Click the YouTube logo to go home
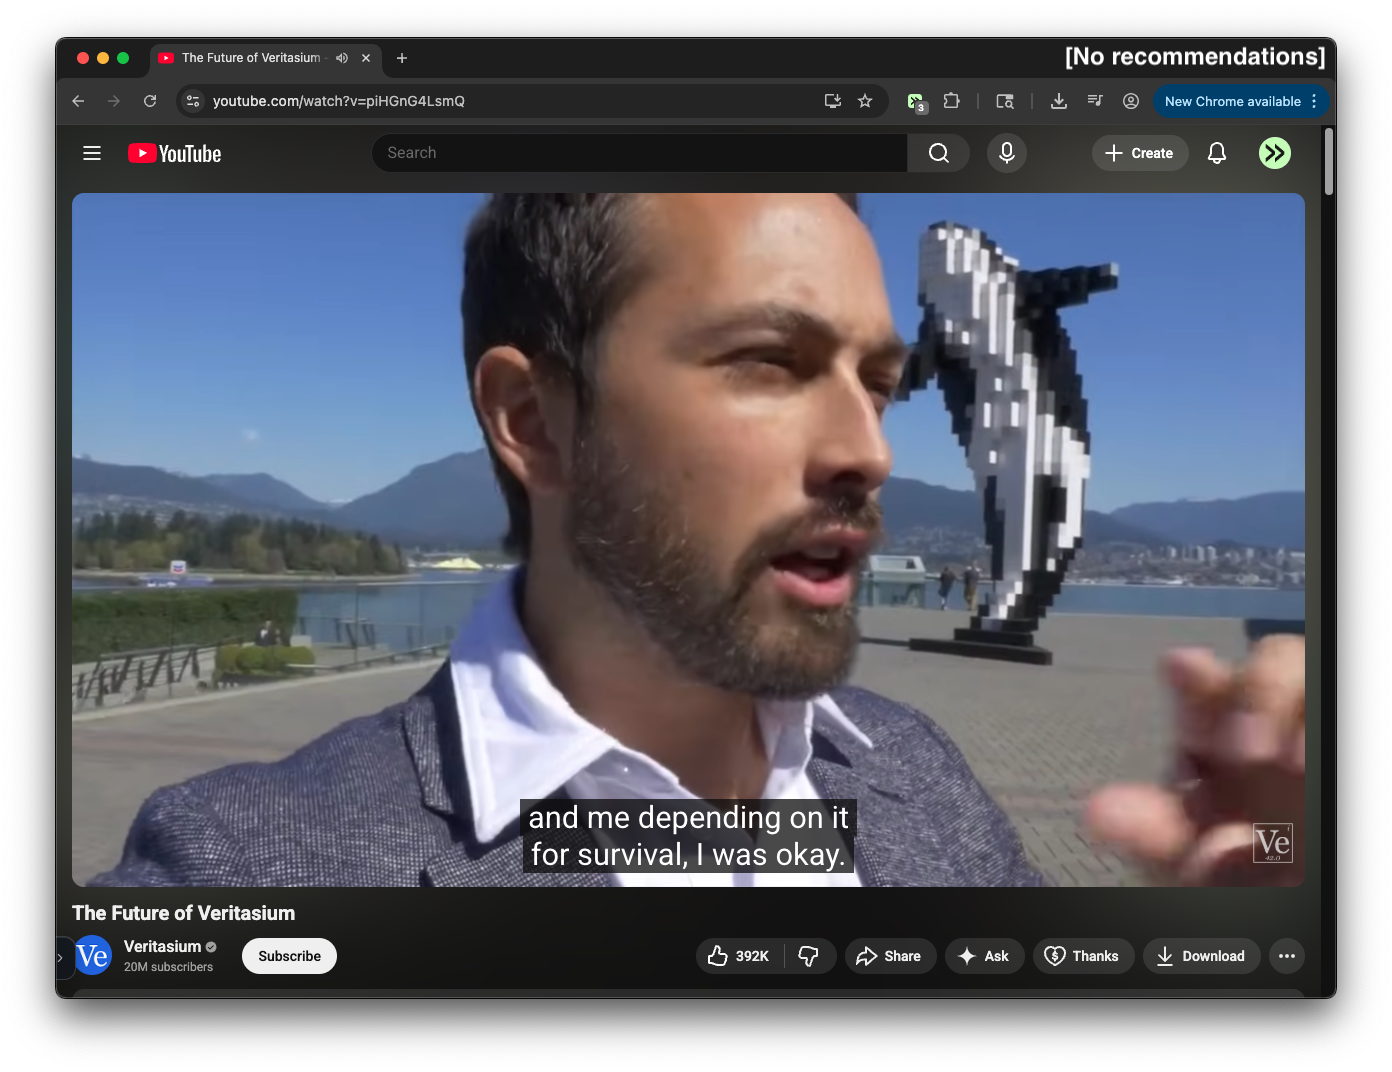The height and width of the screenshot is (1072, 1392). [175, 153]
